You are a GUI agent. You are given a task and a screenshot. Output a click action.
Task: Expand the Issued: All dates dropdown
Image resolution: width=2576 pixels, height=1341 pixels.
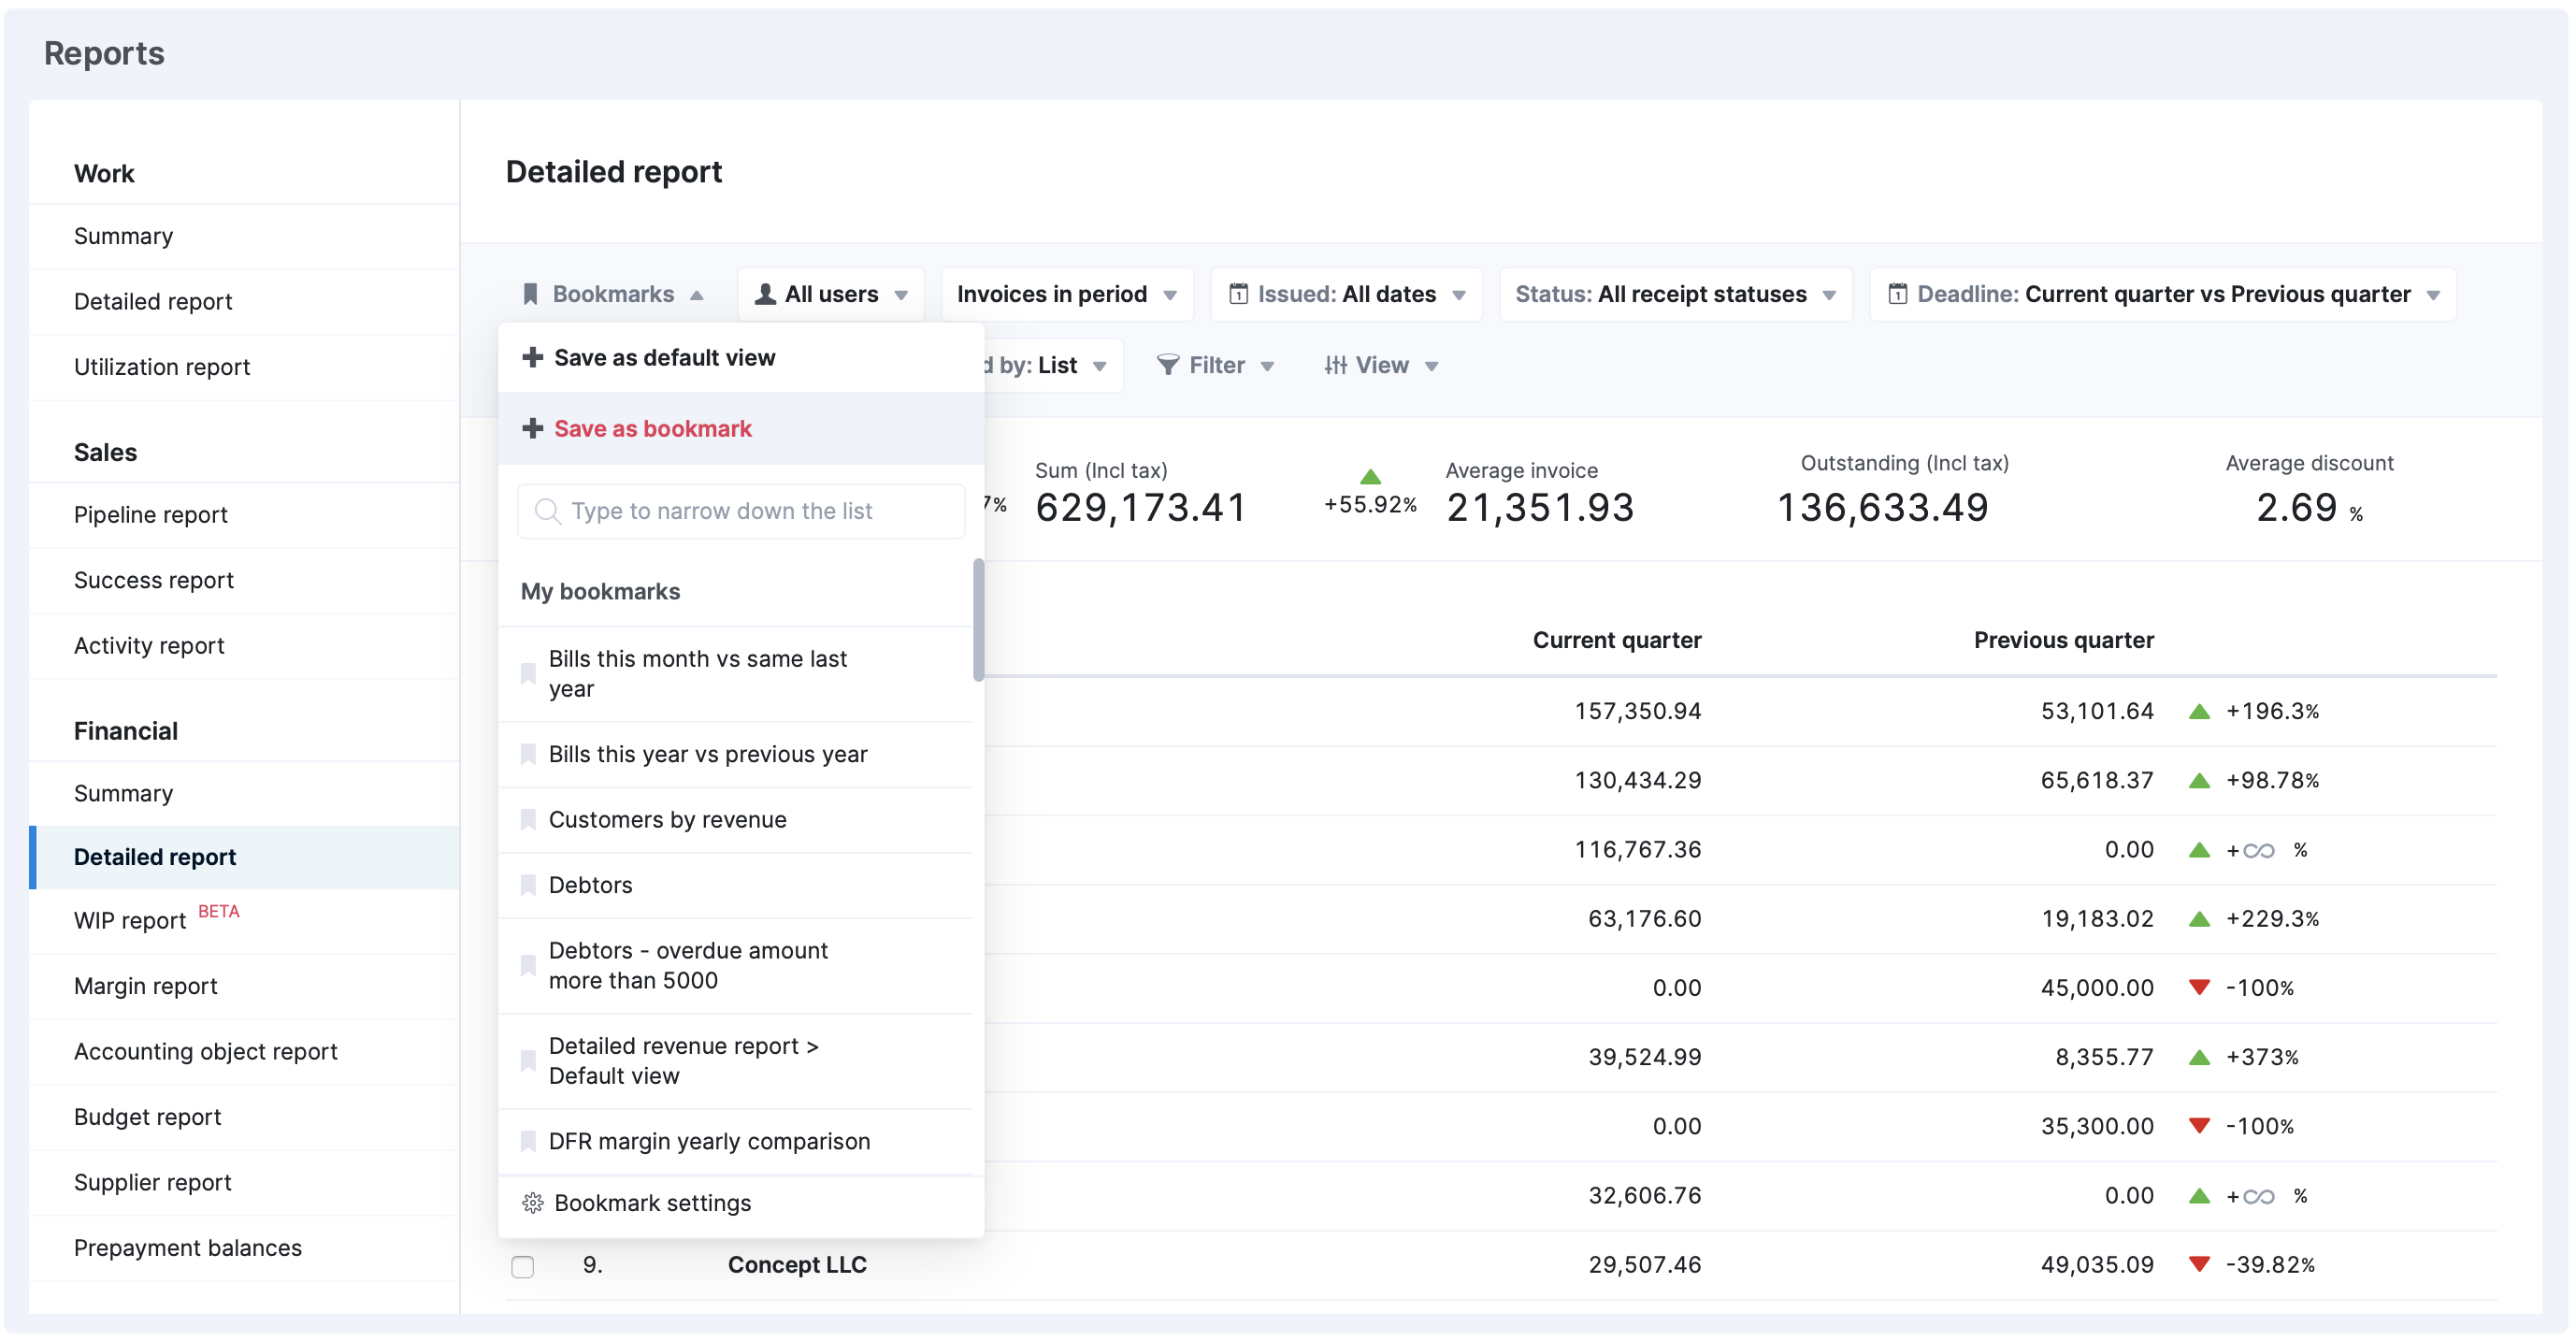click(x=1346, y=294)
